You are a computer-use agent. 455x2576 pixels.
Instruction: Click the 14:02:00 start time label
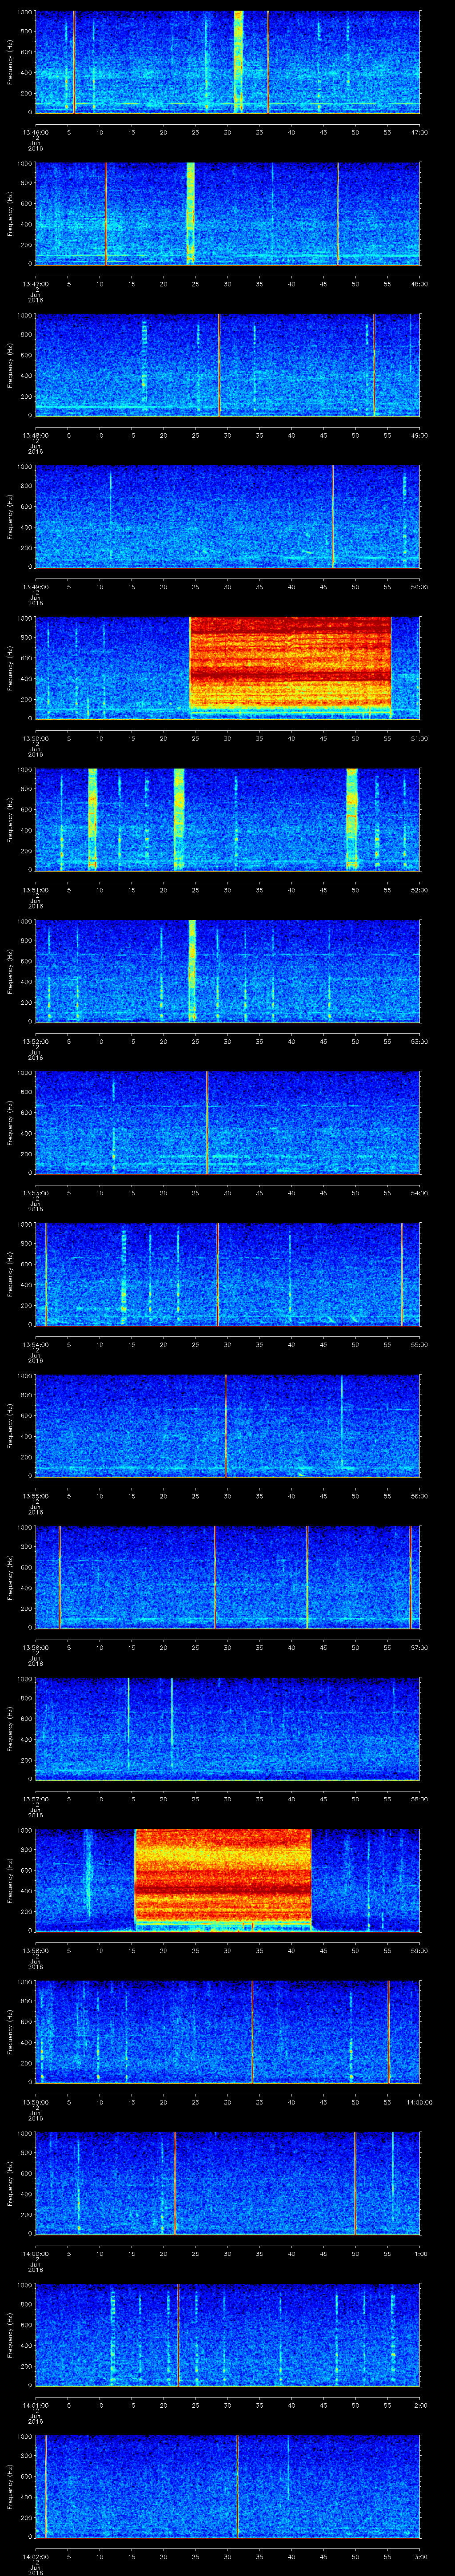(x=36, y=2557)
